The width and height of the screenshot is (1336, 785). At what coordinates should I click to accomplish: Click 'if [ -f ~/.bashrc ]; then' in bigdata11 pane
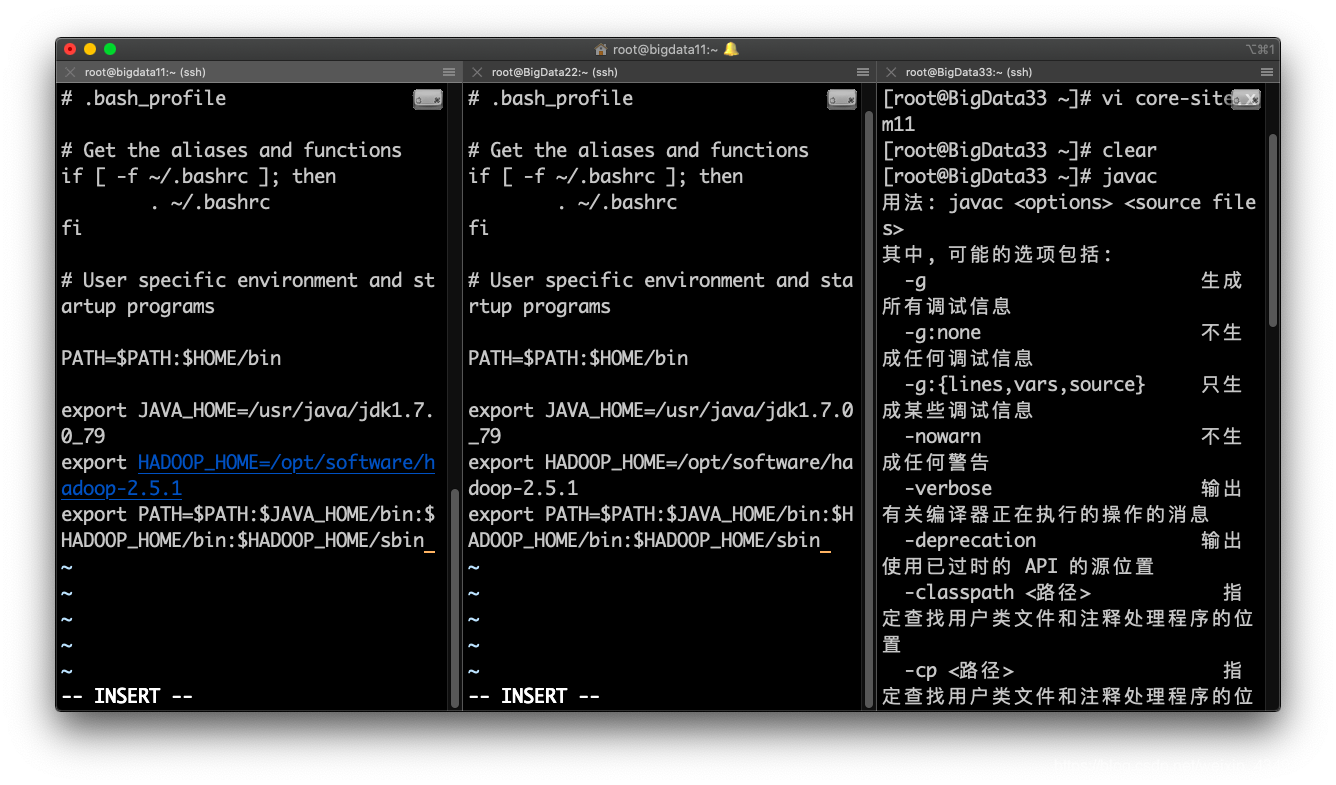point(199,176)
